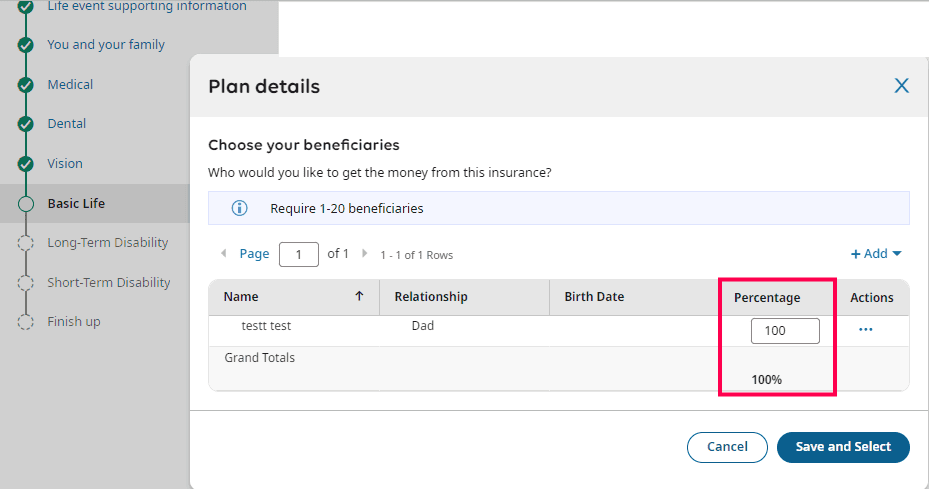The height and width of the screenshot is (489, 929).
Task: Click the Dental step checkmark icon
Action: [x=26, y=124]
